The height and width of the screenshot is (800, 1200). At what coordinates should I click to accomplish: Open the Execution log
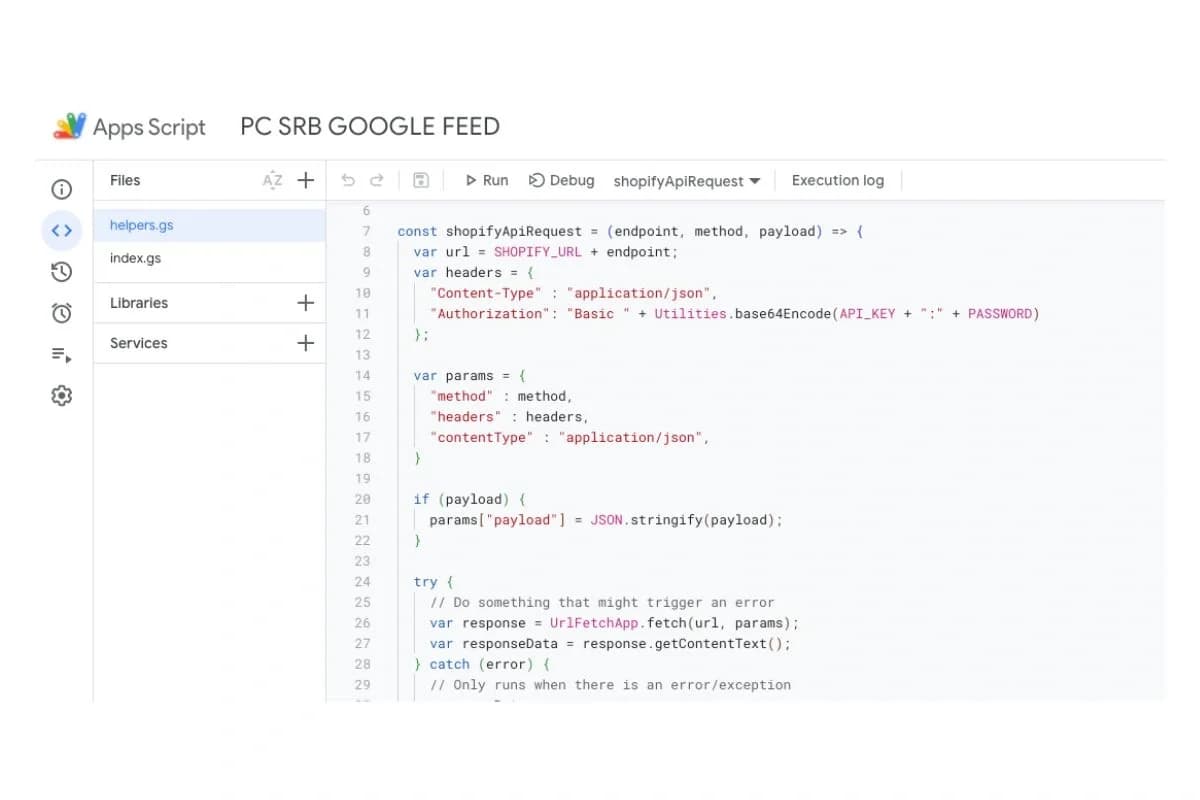pyautogui.click(x=837, y=181)
